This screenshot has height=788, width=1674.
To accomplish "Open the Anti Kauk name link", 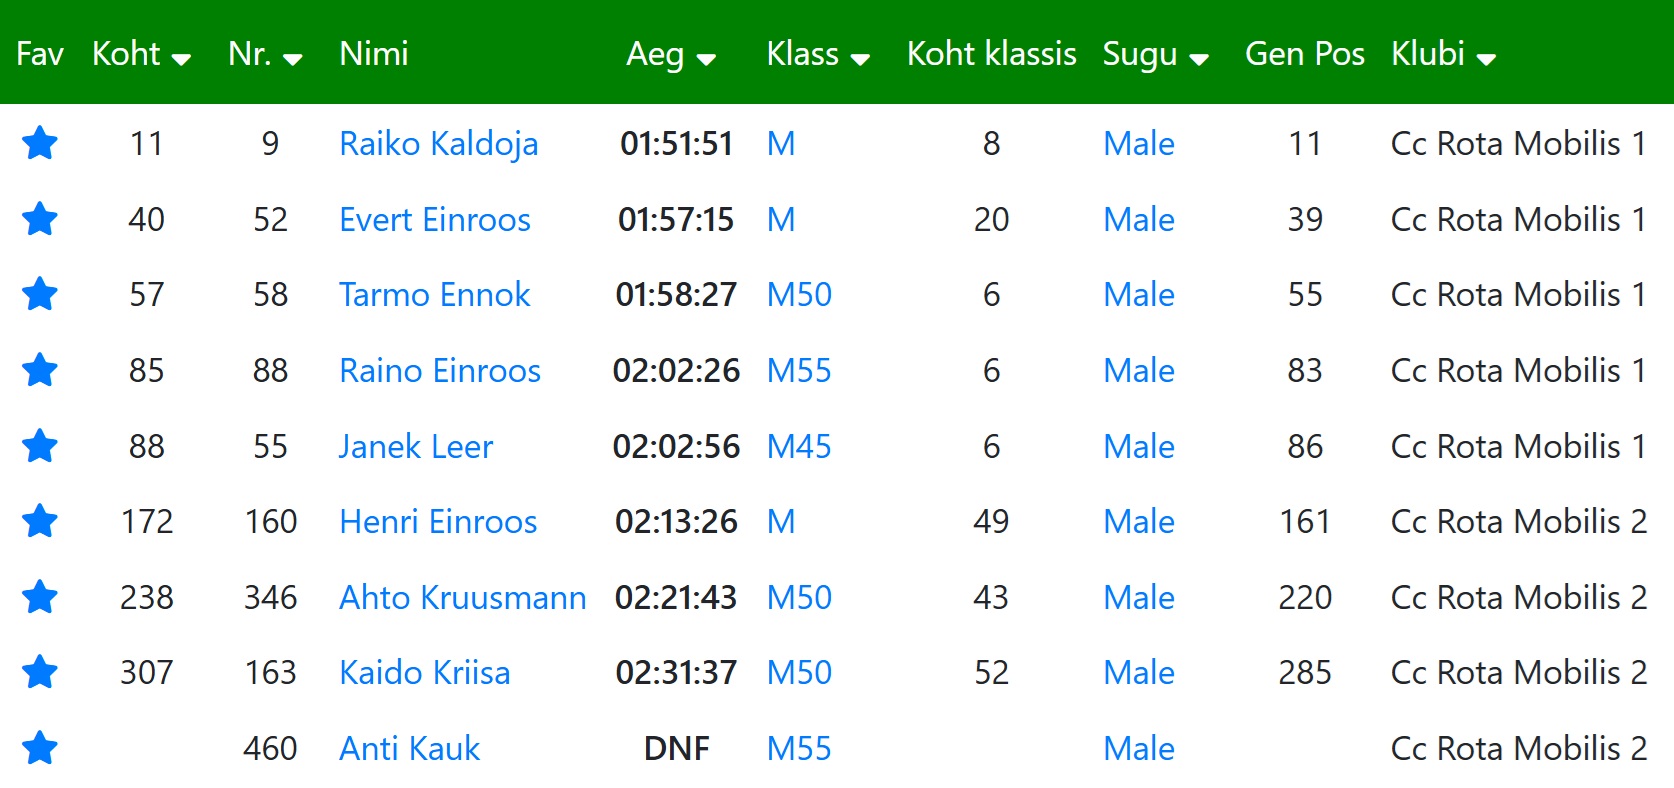I will coord(409,748).
